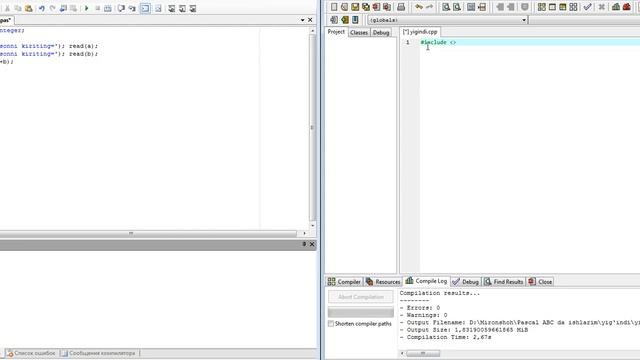This screenshot has width=640, height=360.
Task: Go to bookmark icon in Dev-C++
Action: pos(355,20)
